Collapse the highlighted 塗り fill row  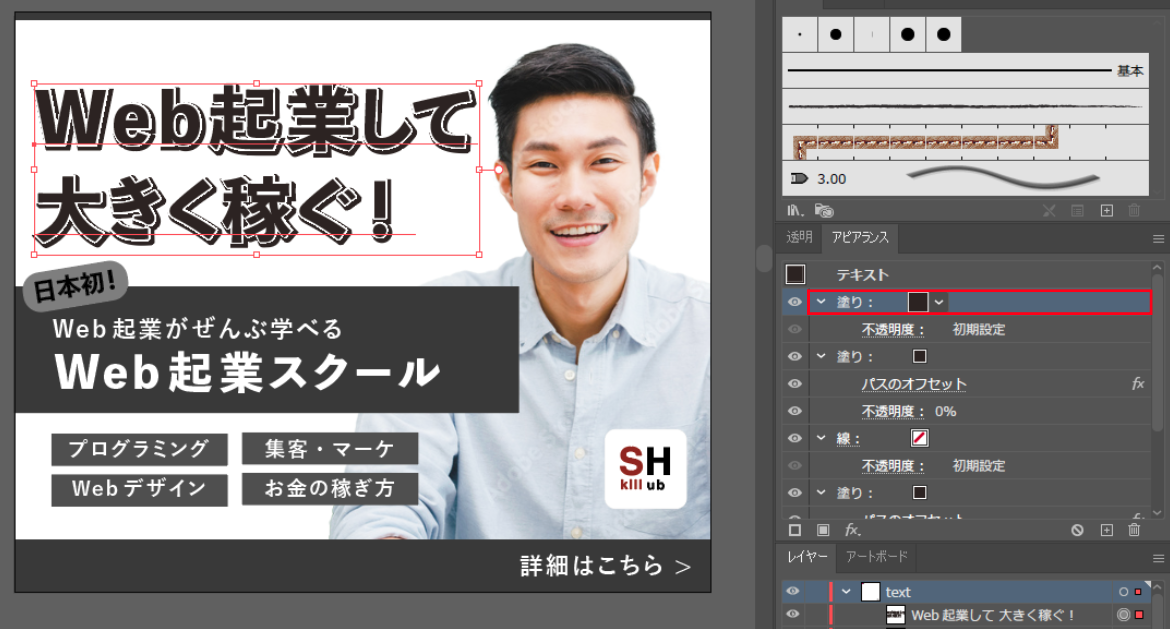click(x=822, y=301)
